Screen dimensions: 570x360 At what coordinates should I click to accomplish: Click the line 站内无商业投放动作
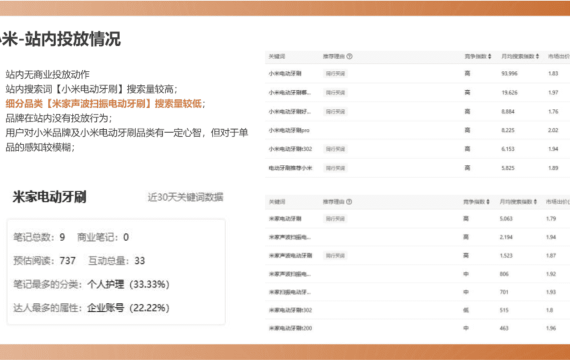[48, 75]
